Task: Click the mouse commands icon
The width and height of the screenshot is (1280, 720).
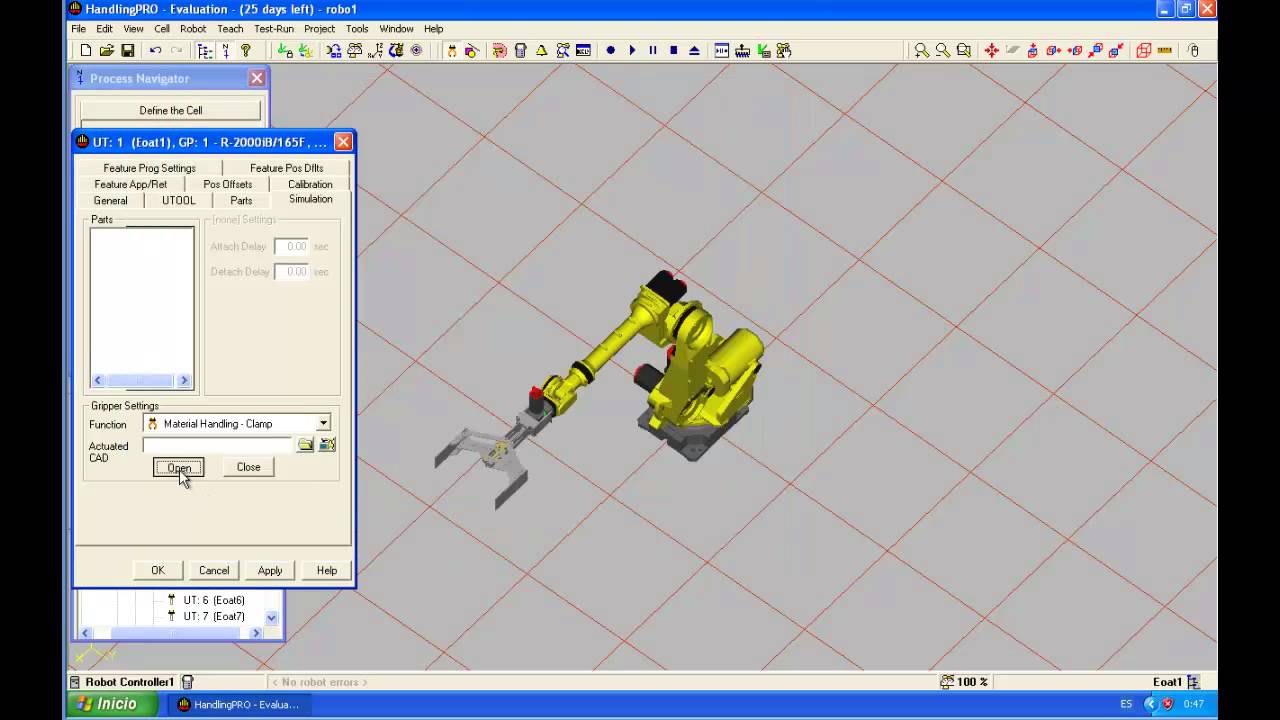Action: pyautogui.click(x=1193, y=50)
